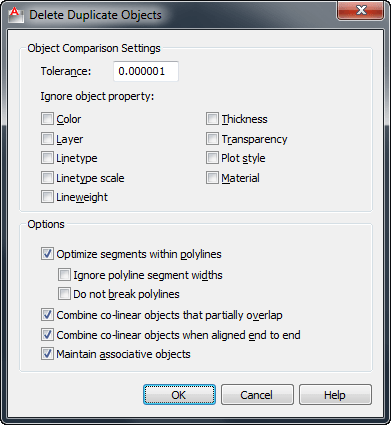Enable the Transparency checkbox
The image size is (391, 425).
(212, 139)
